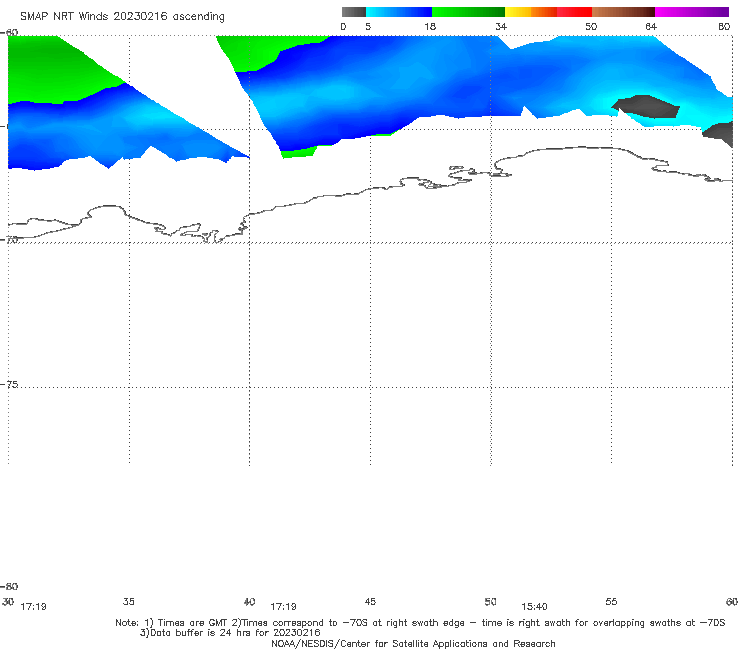Click the "3)Data buffer is 24 hrs" note

tap(230, 633)
